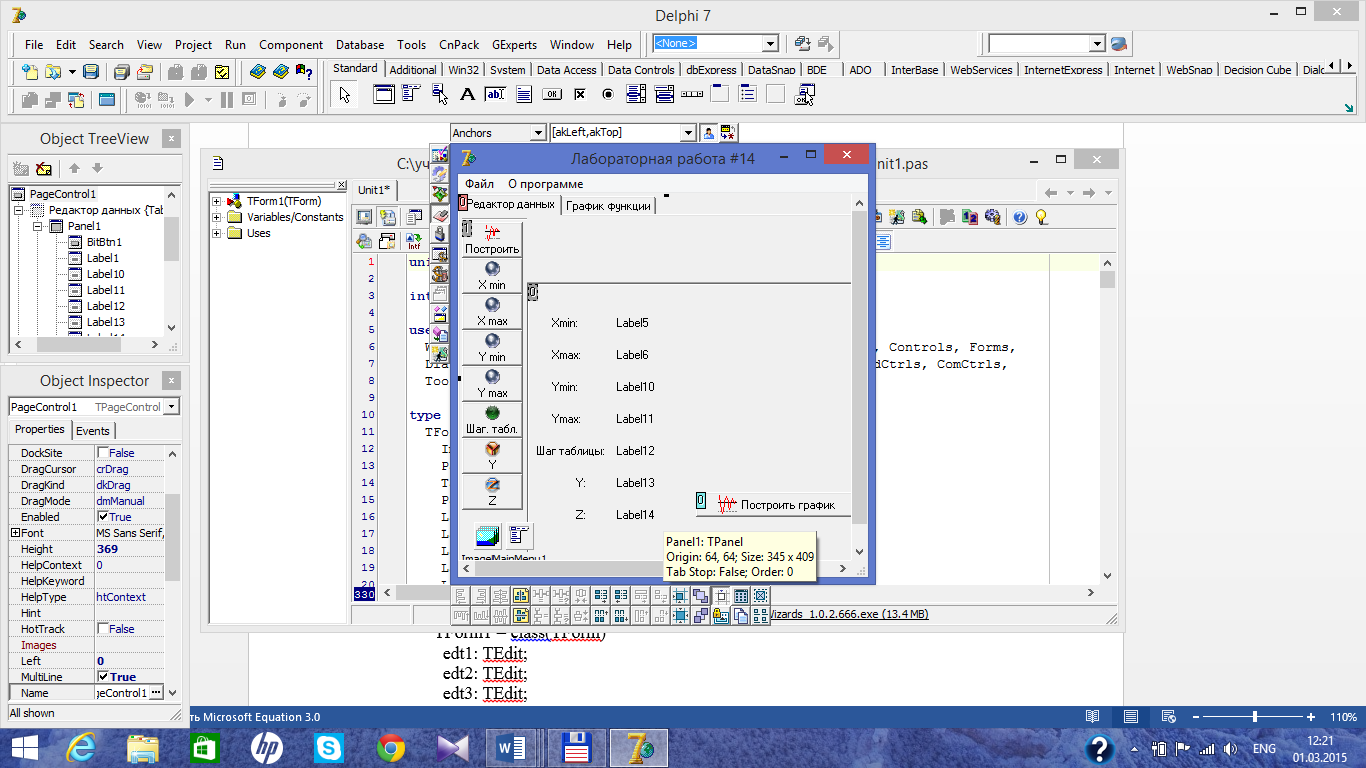Switch to the Events tab in Object Inspector

point(93,431)
